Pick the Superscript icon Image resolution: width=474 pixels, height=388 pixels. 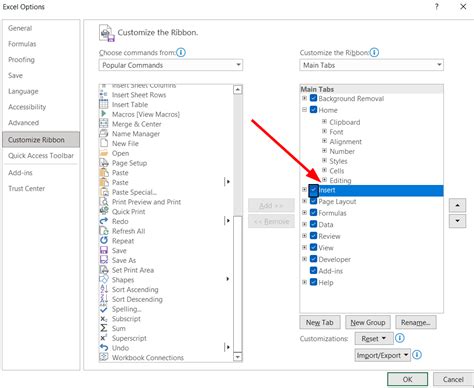(x=104, y=338)
